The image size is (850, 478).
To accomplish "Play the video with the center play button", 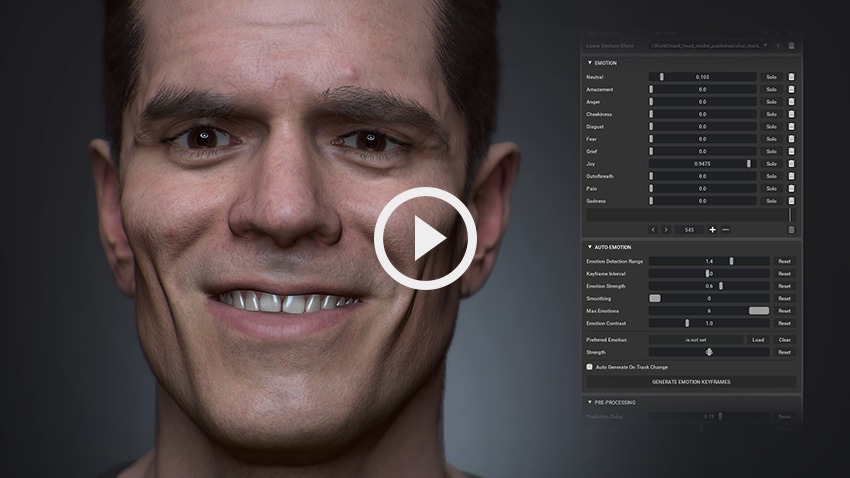I will coord(425,239).
